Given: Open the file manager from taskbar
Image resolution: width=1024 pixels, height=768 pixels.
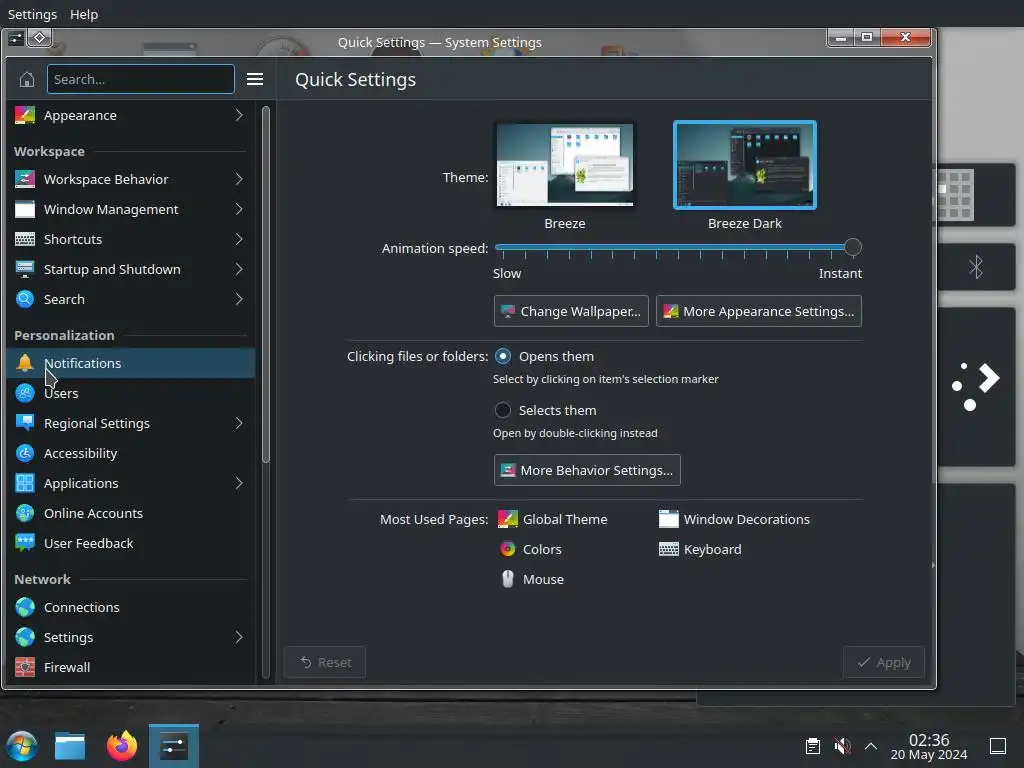Looking at the screenshot, I should (70, 746).
